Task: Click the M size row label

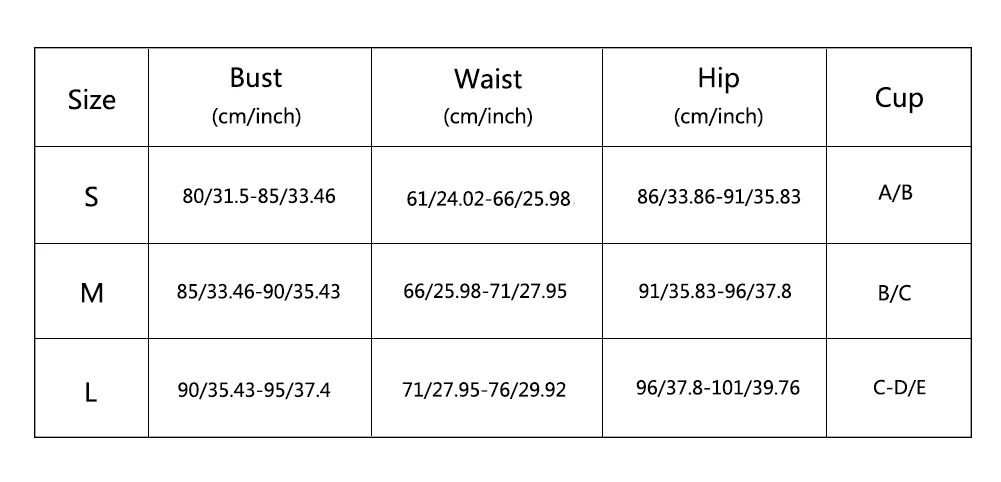Action: pyautogui.click(x=91, y=293)
